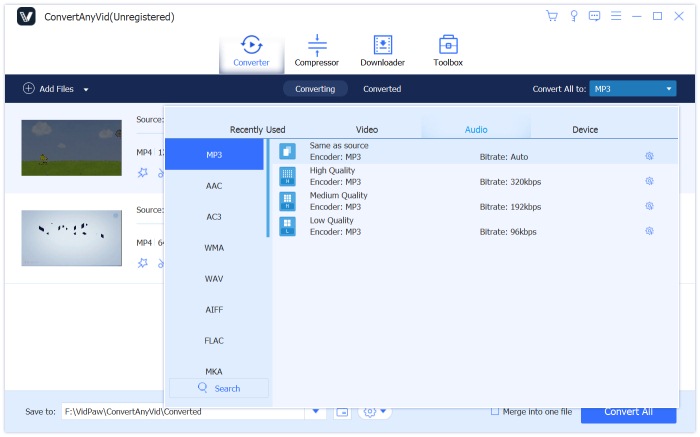Select the Recently Used tab
Viewport: 700px width, 437px height.
point(258,130)
